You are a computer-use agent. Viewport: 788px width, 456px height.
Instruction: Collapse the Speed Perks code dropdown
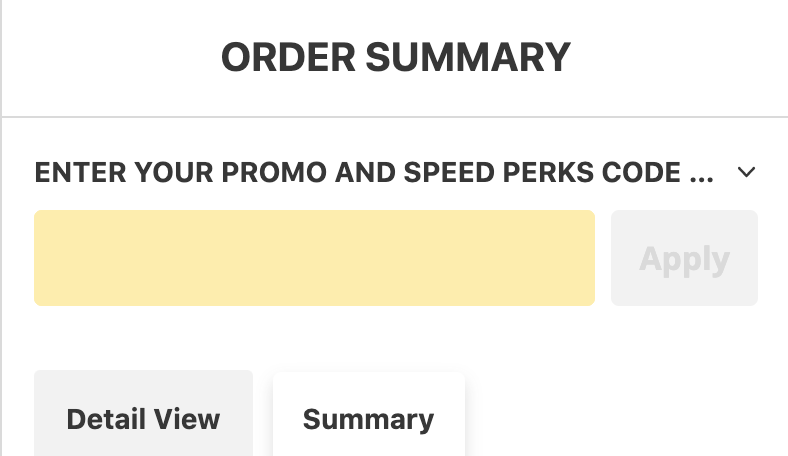745,173
